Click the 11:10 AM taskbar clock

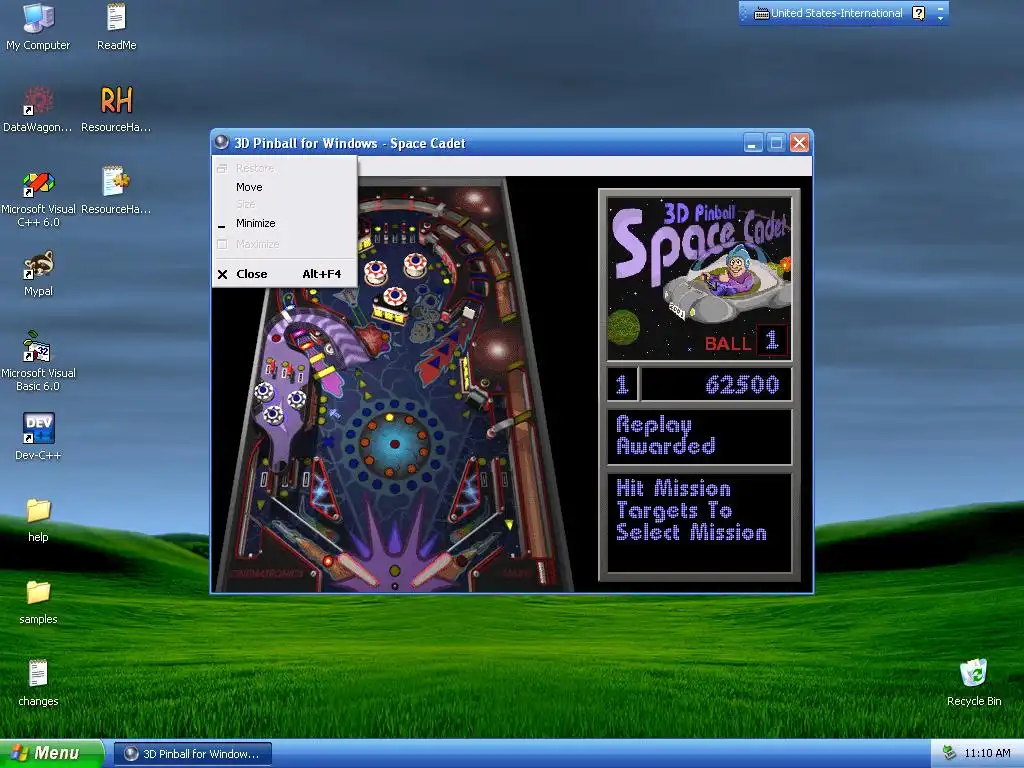coord(987,754)
